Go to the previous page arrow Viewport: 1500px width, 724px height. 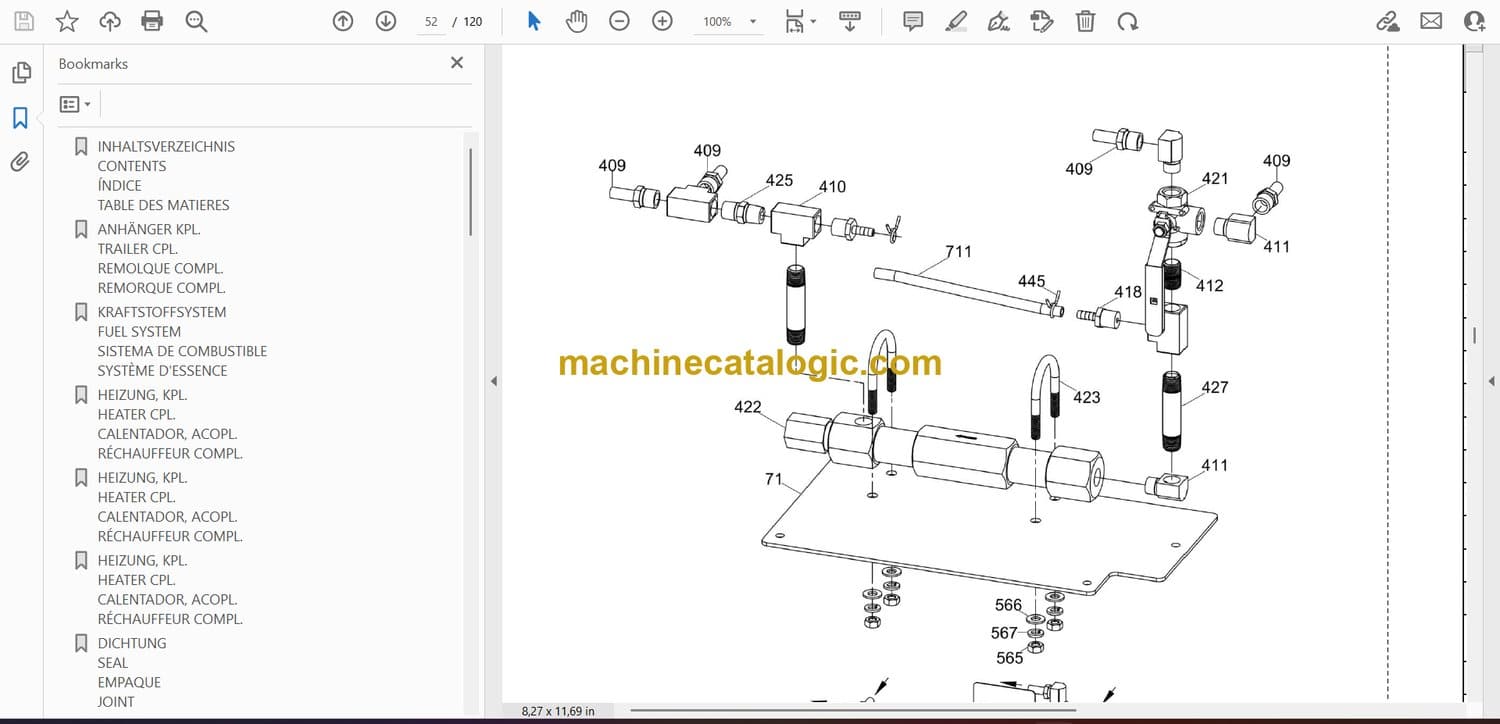pyautogui.click(x=343, y=21)
